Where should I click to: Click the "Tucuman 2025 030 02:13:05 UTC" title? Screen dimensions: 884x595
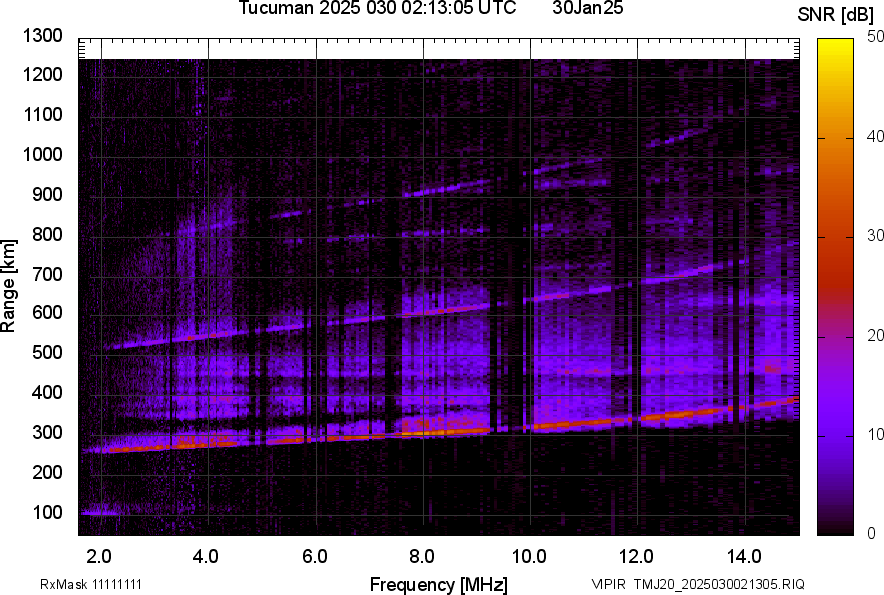tap(377, 9)
